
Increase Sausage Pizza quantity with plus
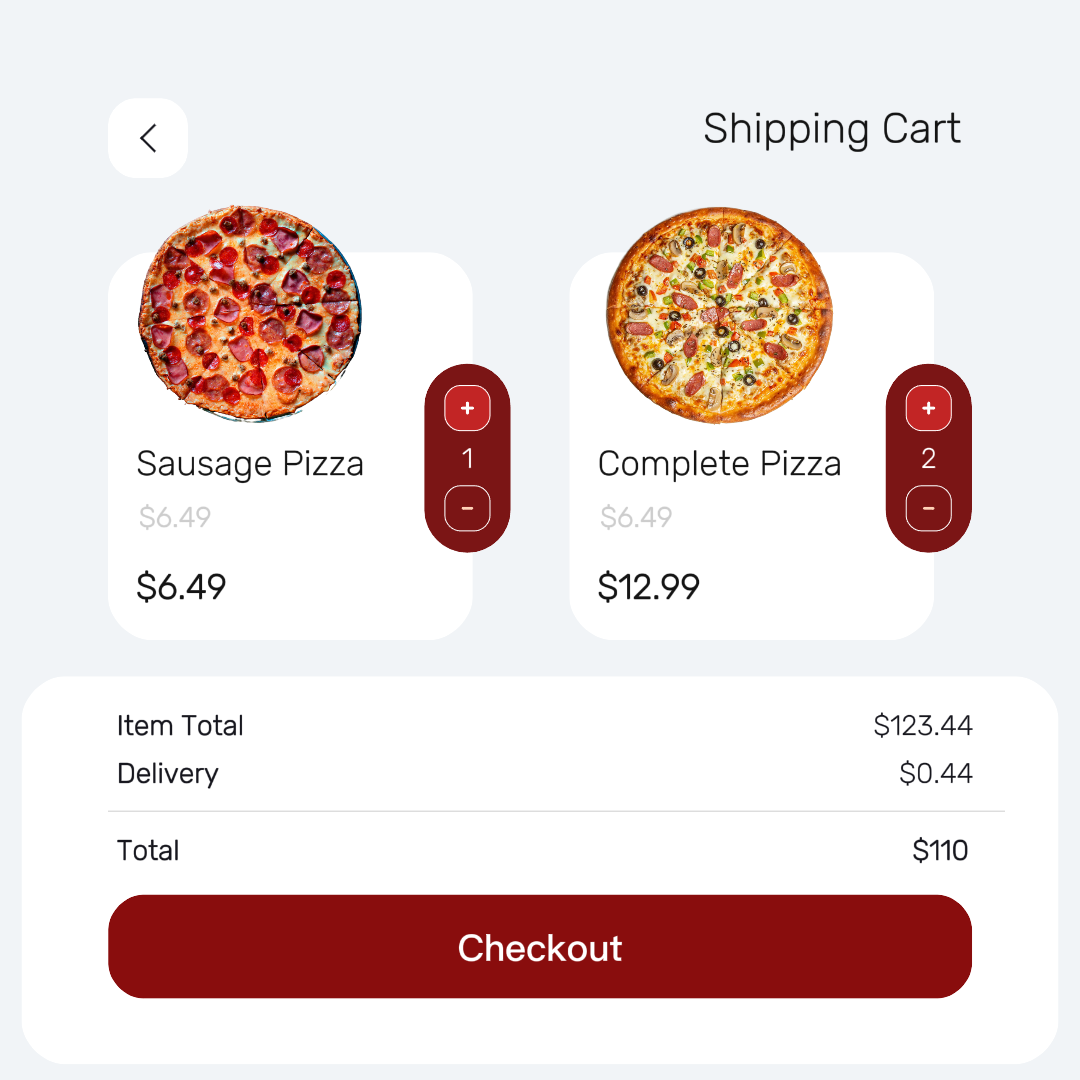pyautogui.click(x=467, y=408)
